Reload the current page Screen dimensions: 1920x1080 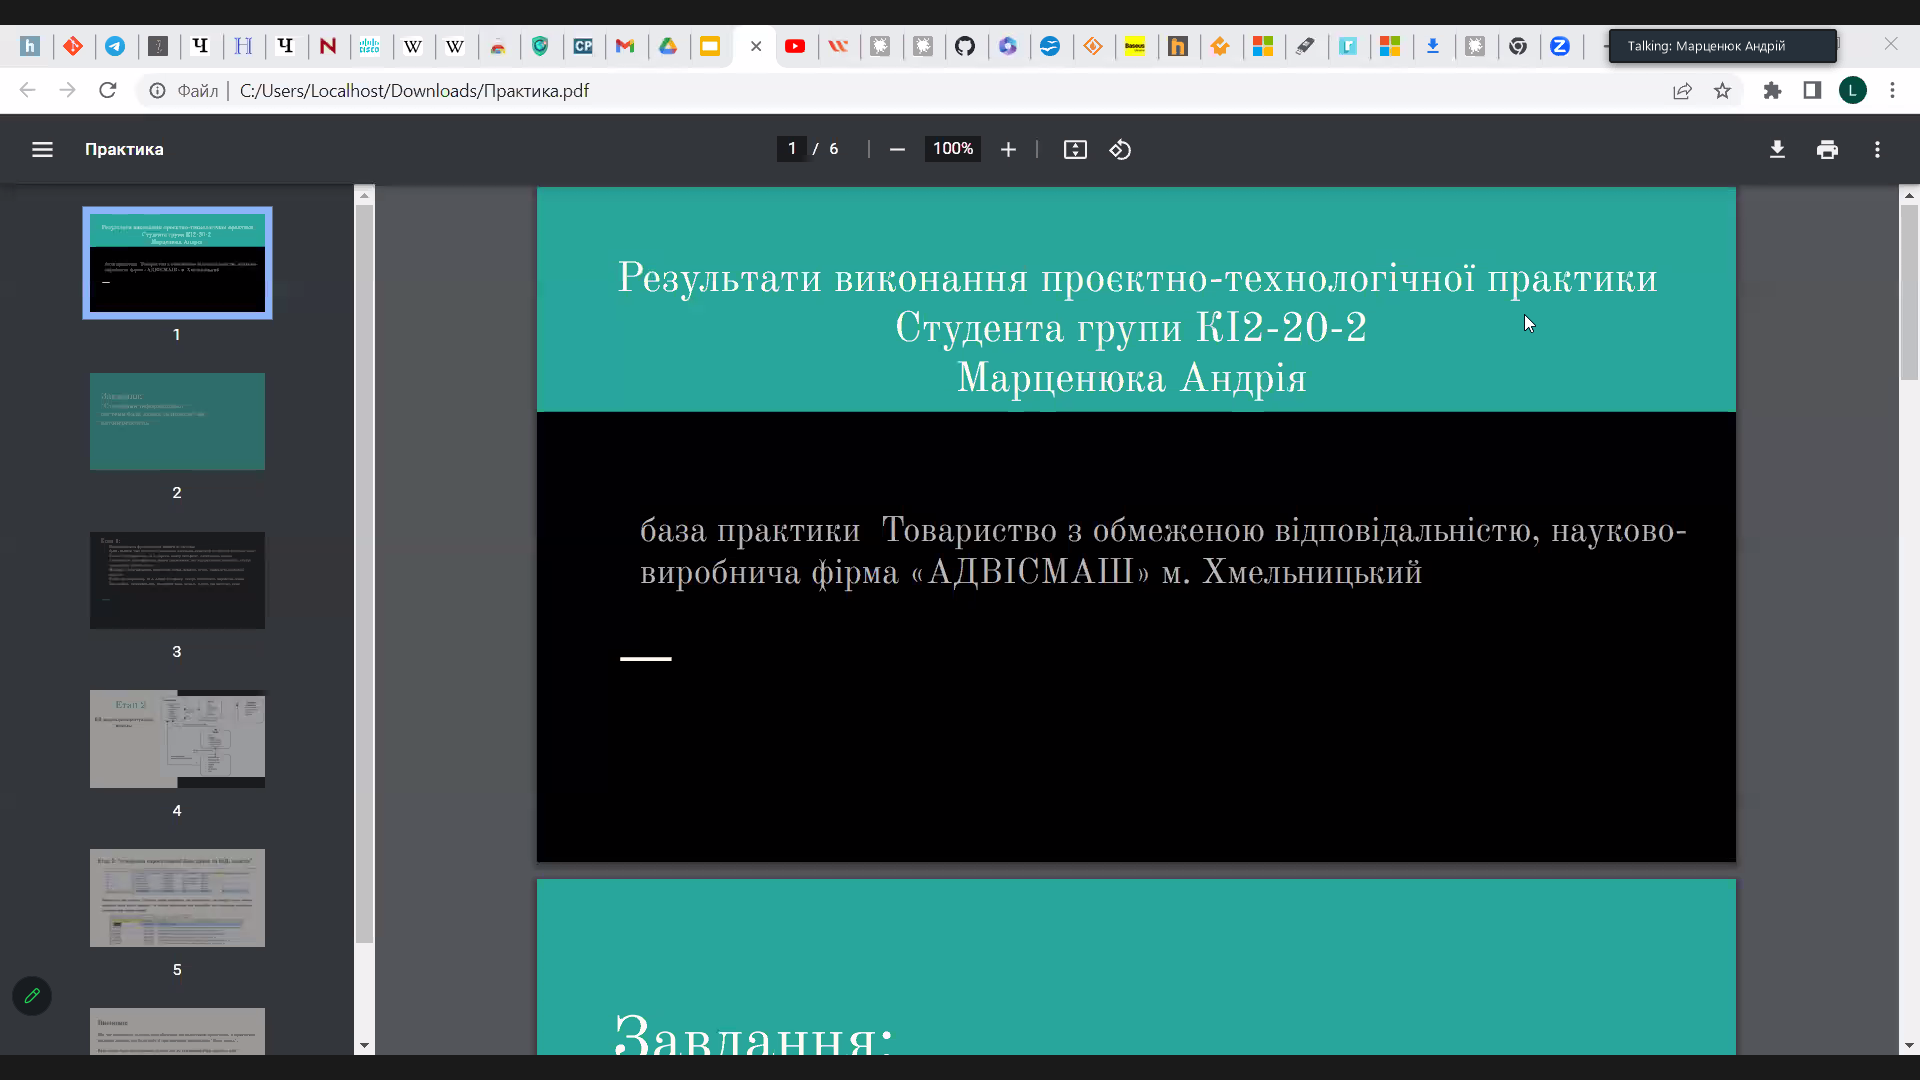point(108,91)
